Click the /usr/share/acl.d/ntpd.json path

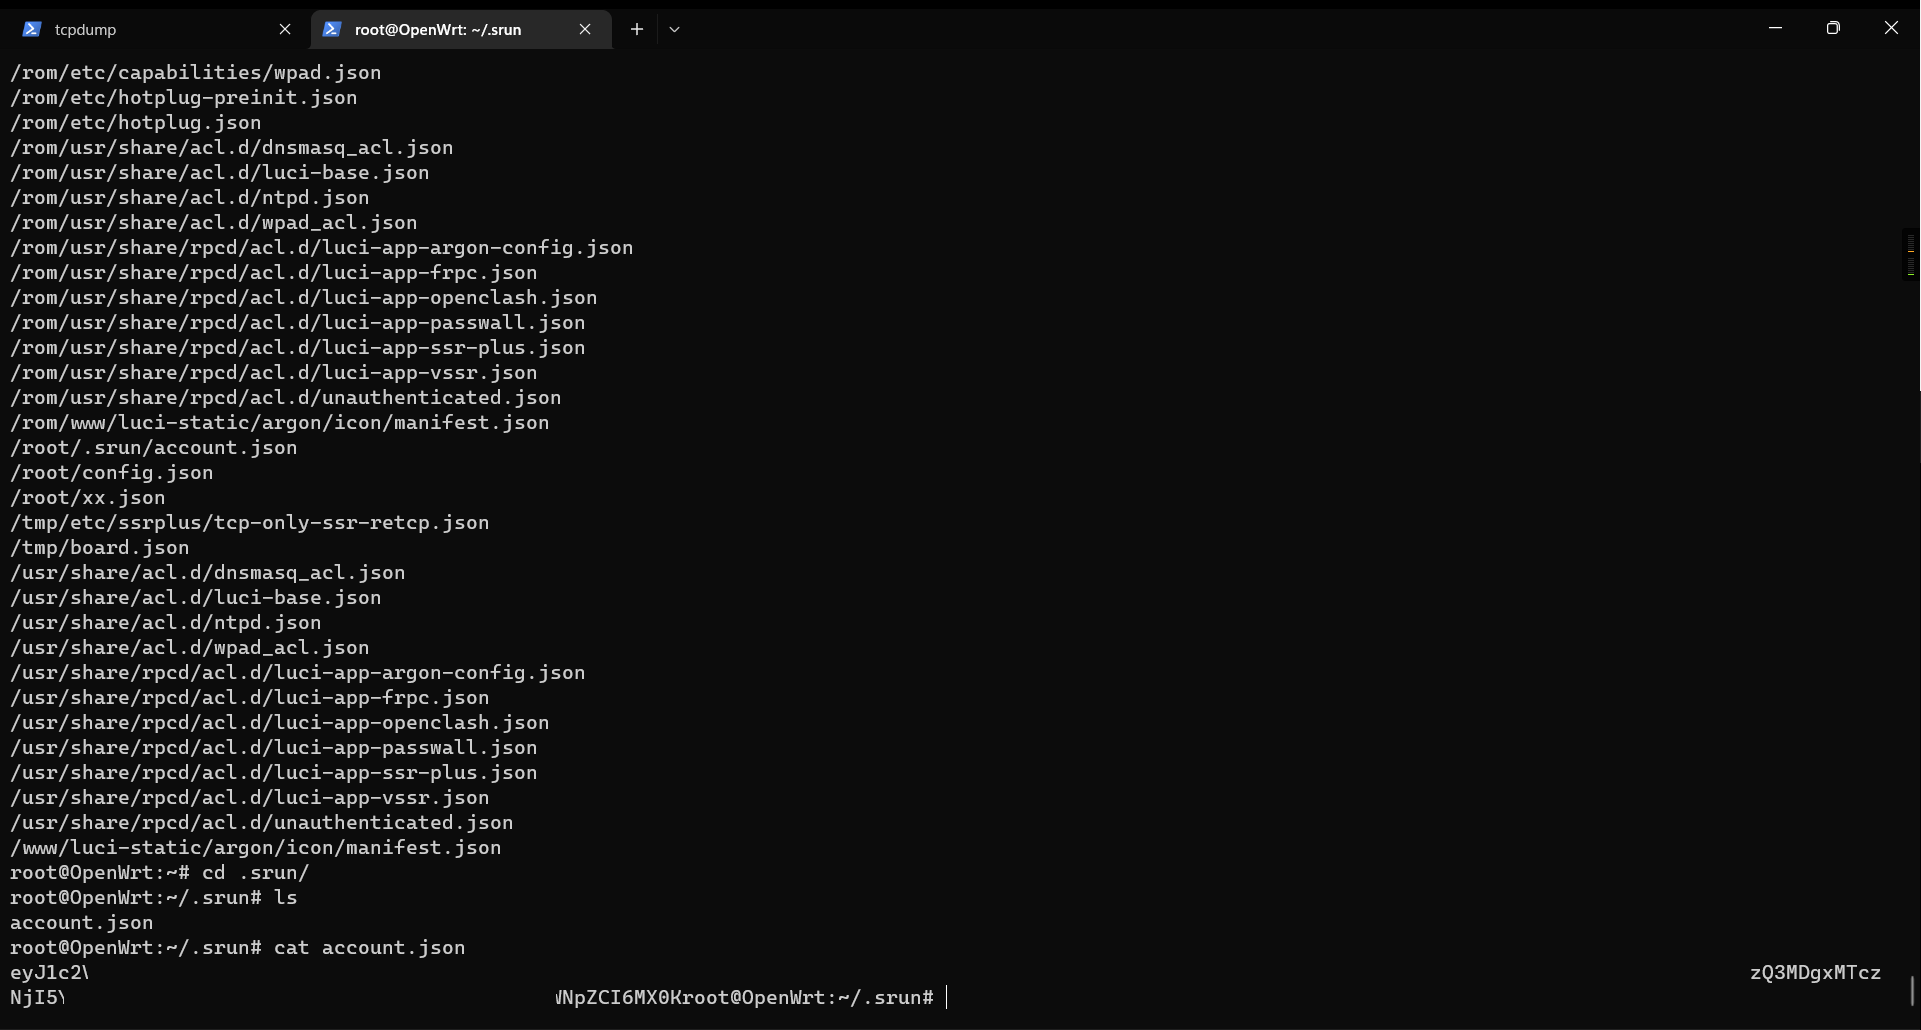tap(165, 622)
